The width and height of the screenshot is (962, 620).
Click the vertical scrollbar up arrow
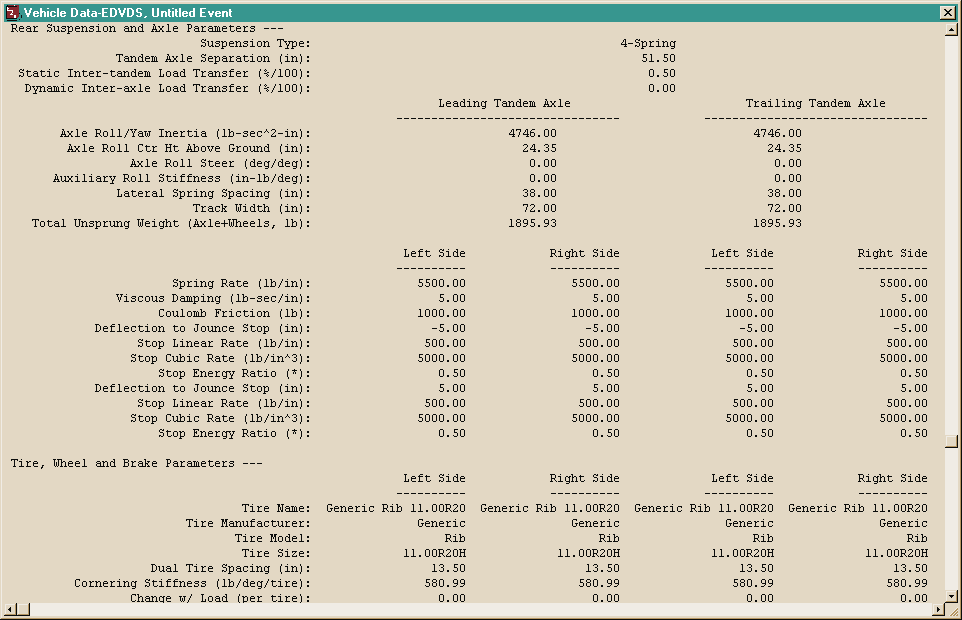[951, 29]
